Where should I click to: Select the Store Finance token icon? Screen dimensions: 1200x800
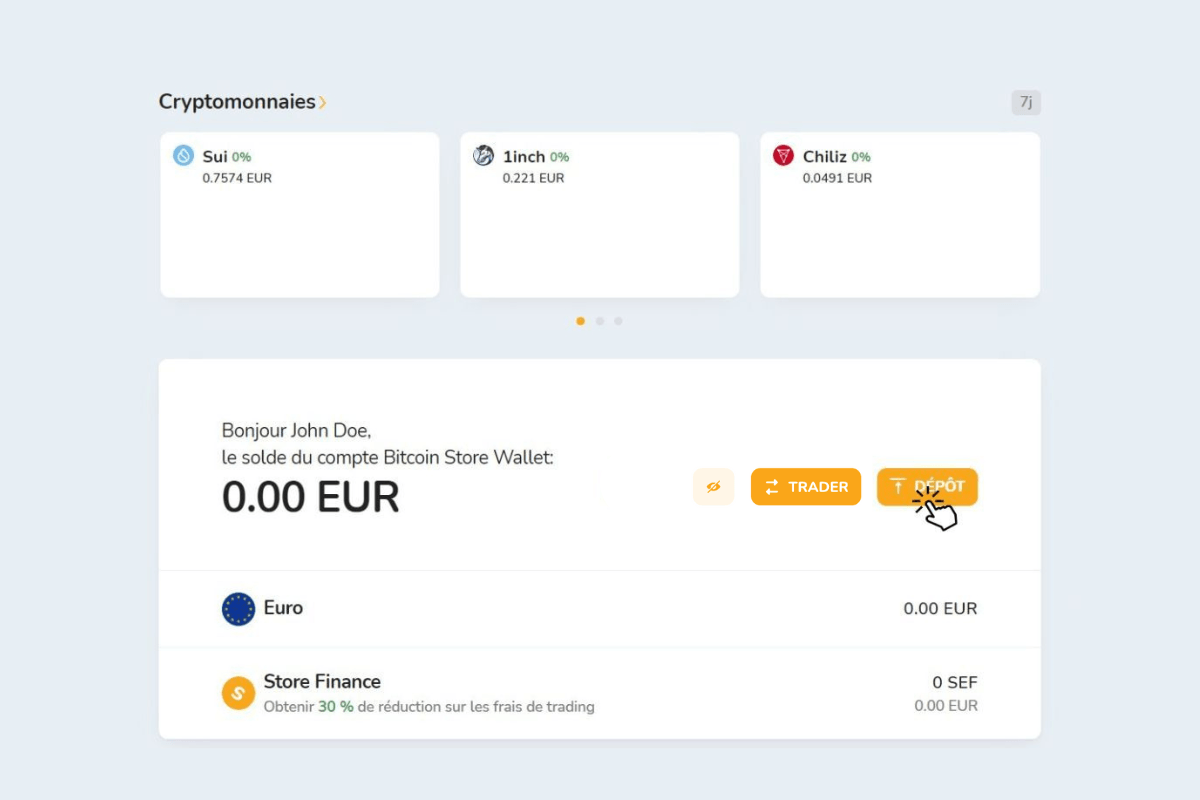237,692
